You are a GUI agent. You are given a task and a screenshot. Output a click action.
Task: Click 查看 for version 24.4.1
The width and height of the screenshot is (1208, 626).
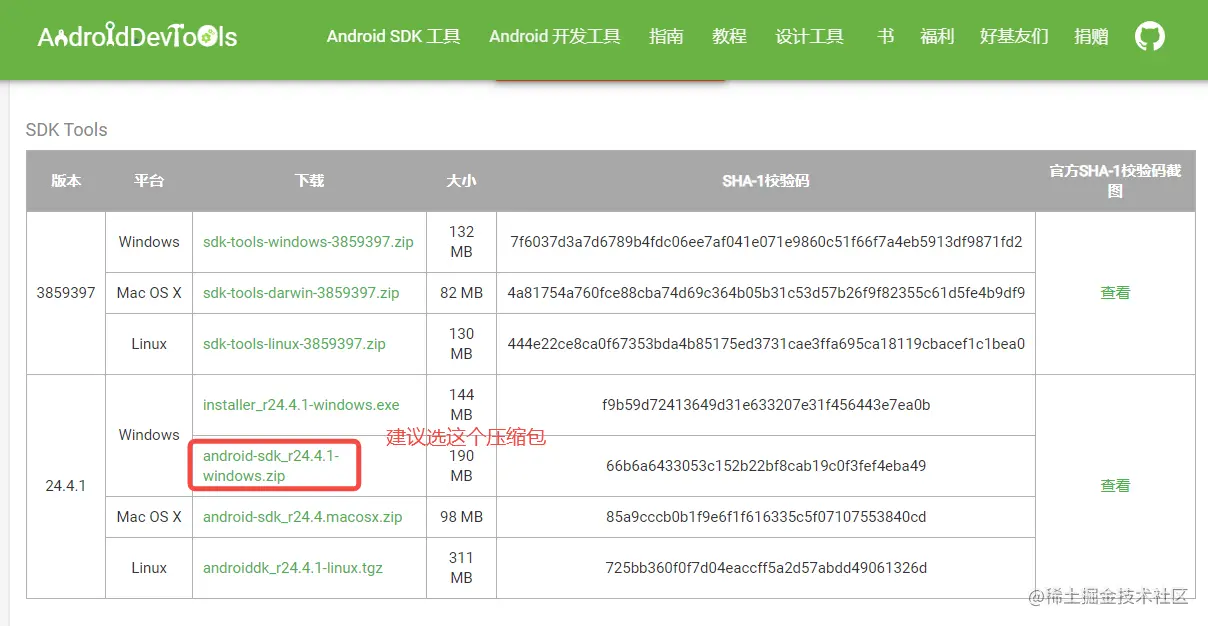pos(1115,486)
